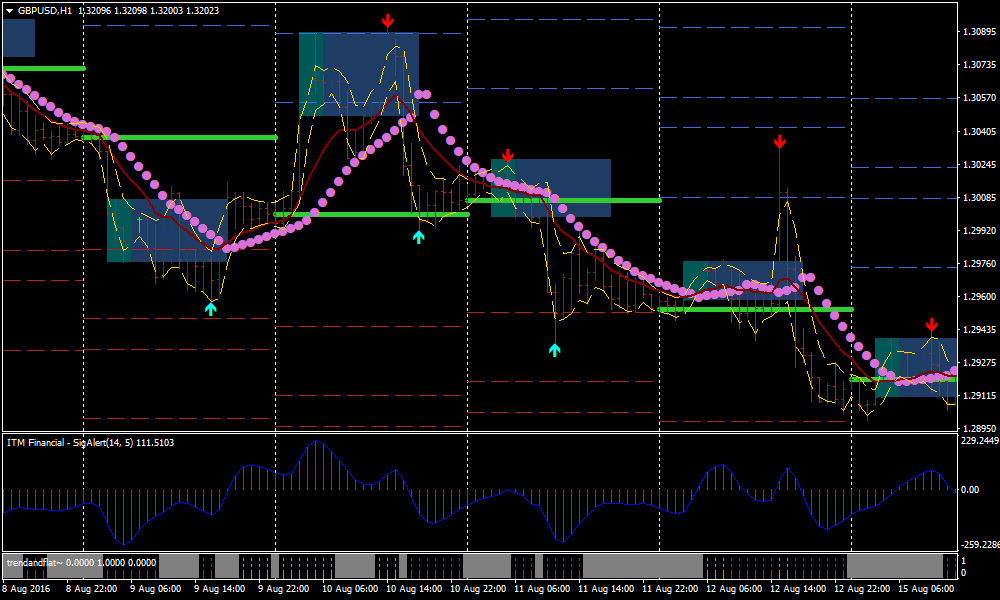This screenshot has width=1000, height=600.
Task: Click the trendandflat indicator label
Action: coord(80,562)
